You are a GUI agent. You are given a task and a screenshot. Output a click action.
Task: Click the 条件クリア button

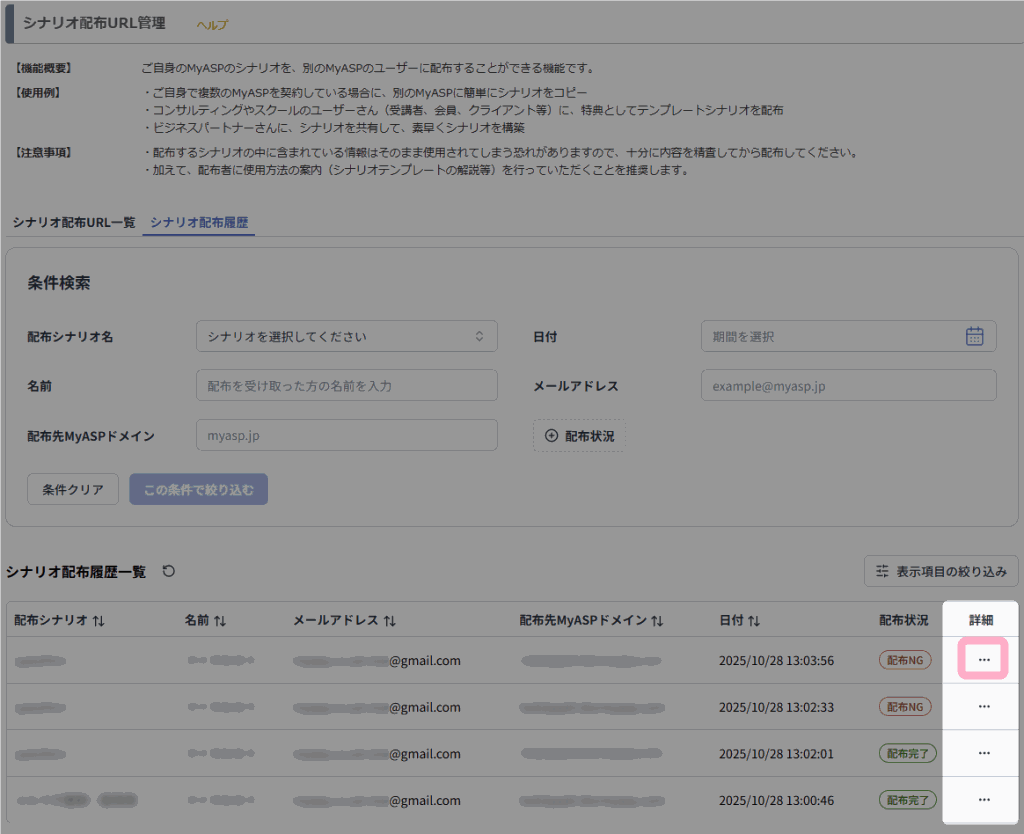73,490
